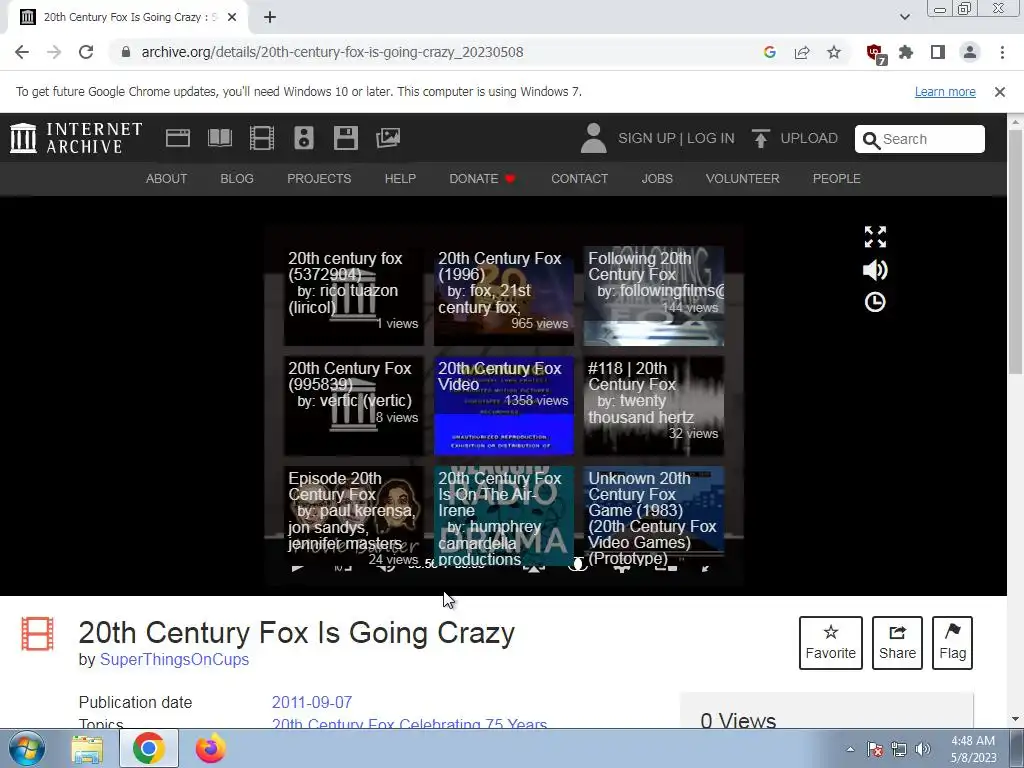Screen dimensions: 1024x768
Task: Open the VOLUNTEER menu item
Action: 743,178
